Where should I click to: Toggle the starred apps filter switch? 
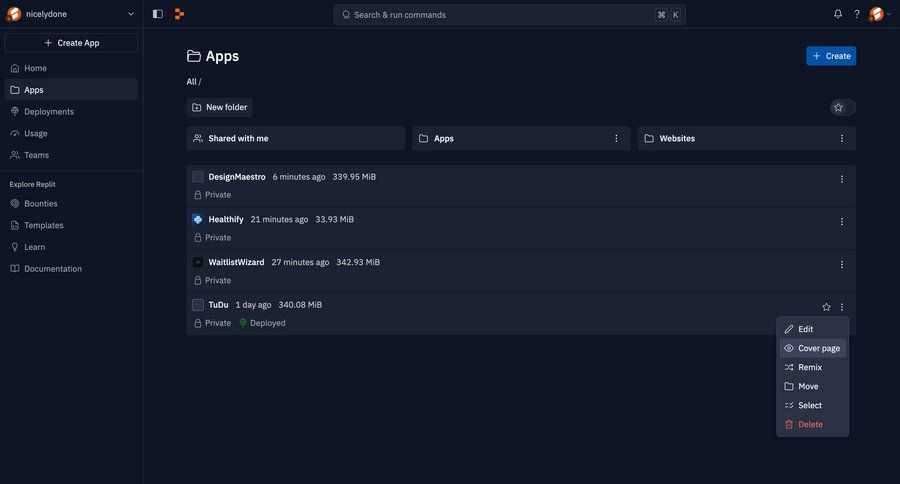coord(843,107)
